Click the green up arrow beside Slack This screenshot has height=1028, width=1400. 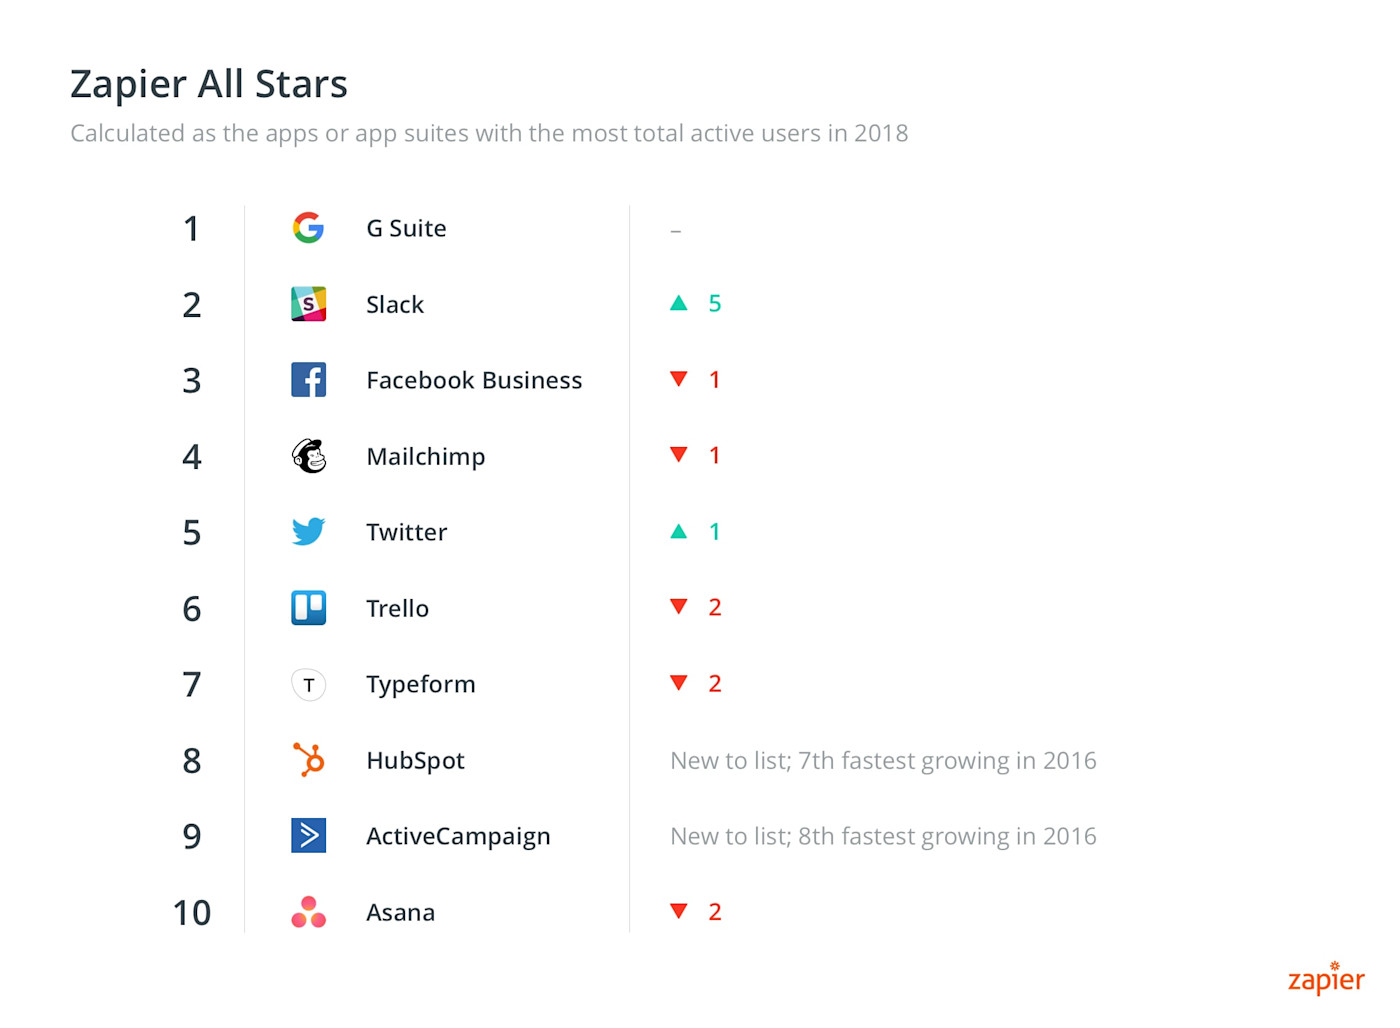coord(679,303)
